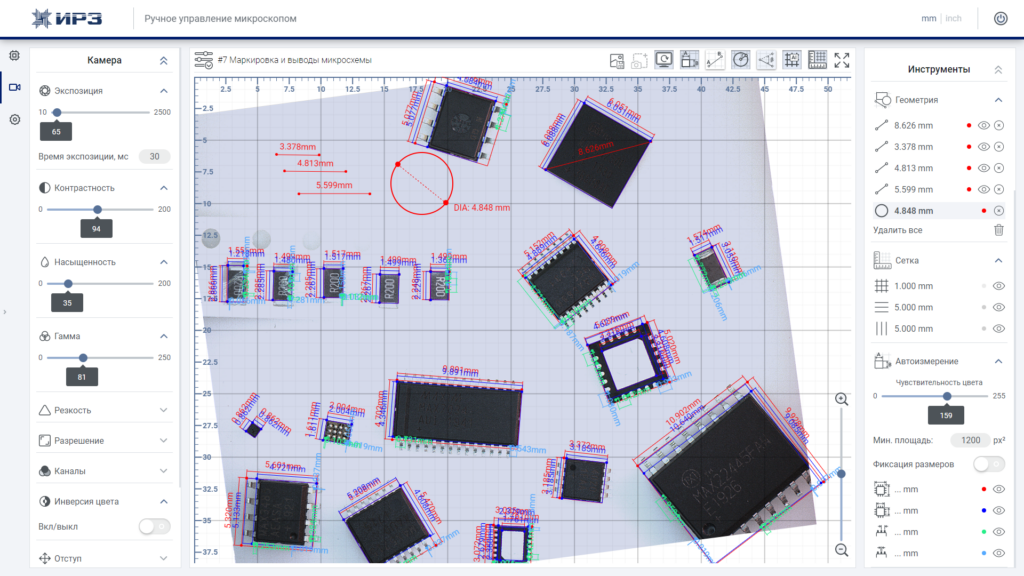Collapse the Геометрия section
The height and width of the screenshot is (576, 1024).
tap(999, 100)
